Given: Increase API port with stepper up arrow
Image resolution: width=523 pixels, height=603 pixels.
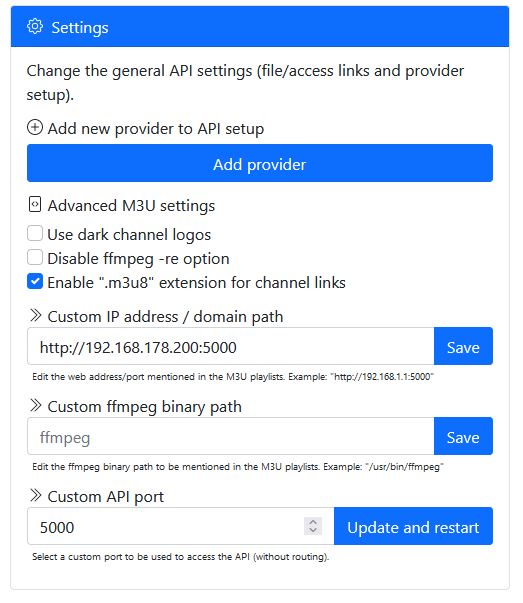Looking at the screenshot, I should coord(313,522).
